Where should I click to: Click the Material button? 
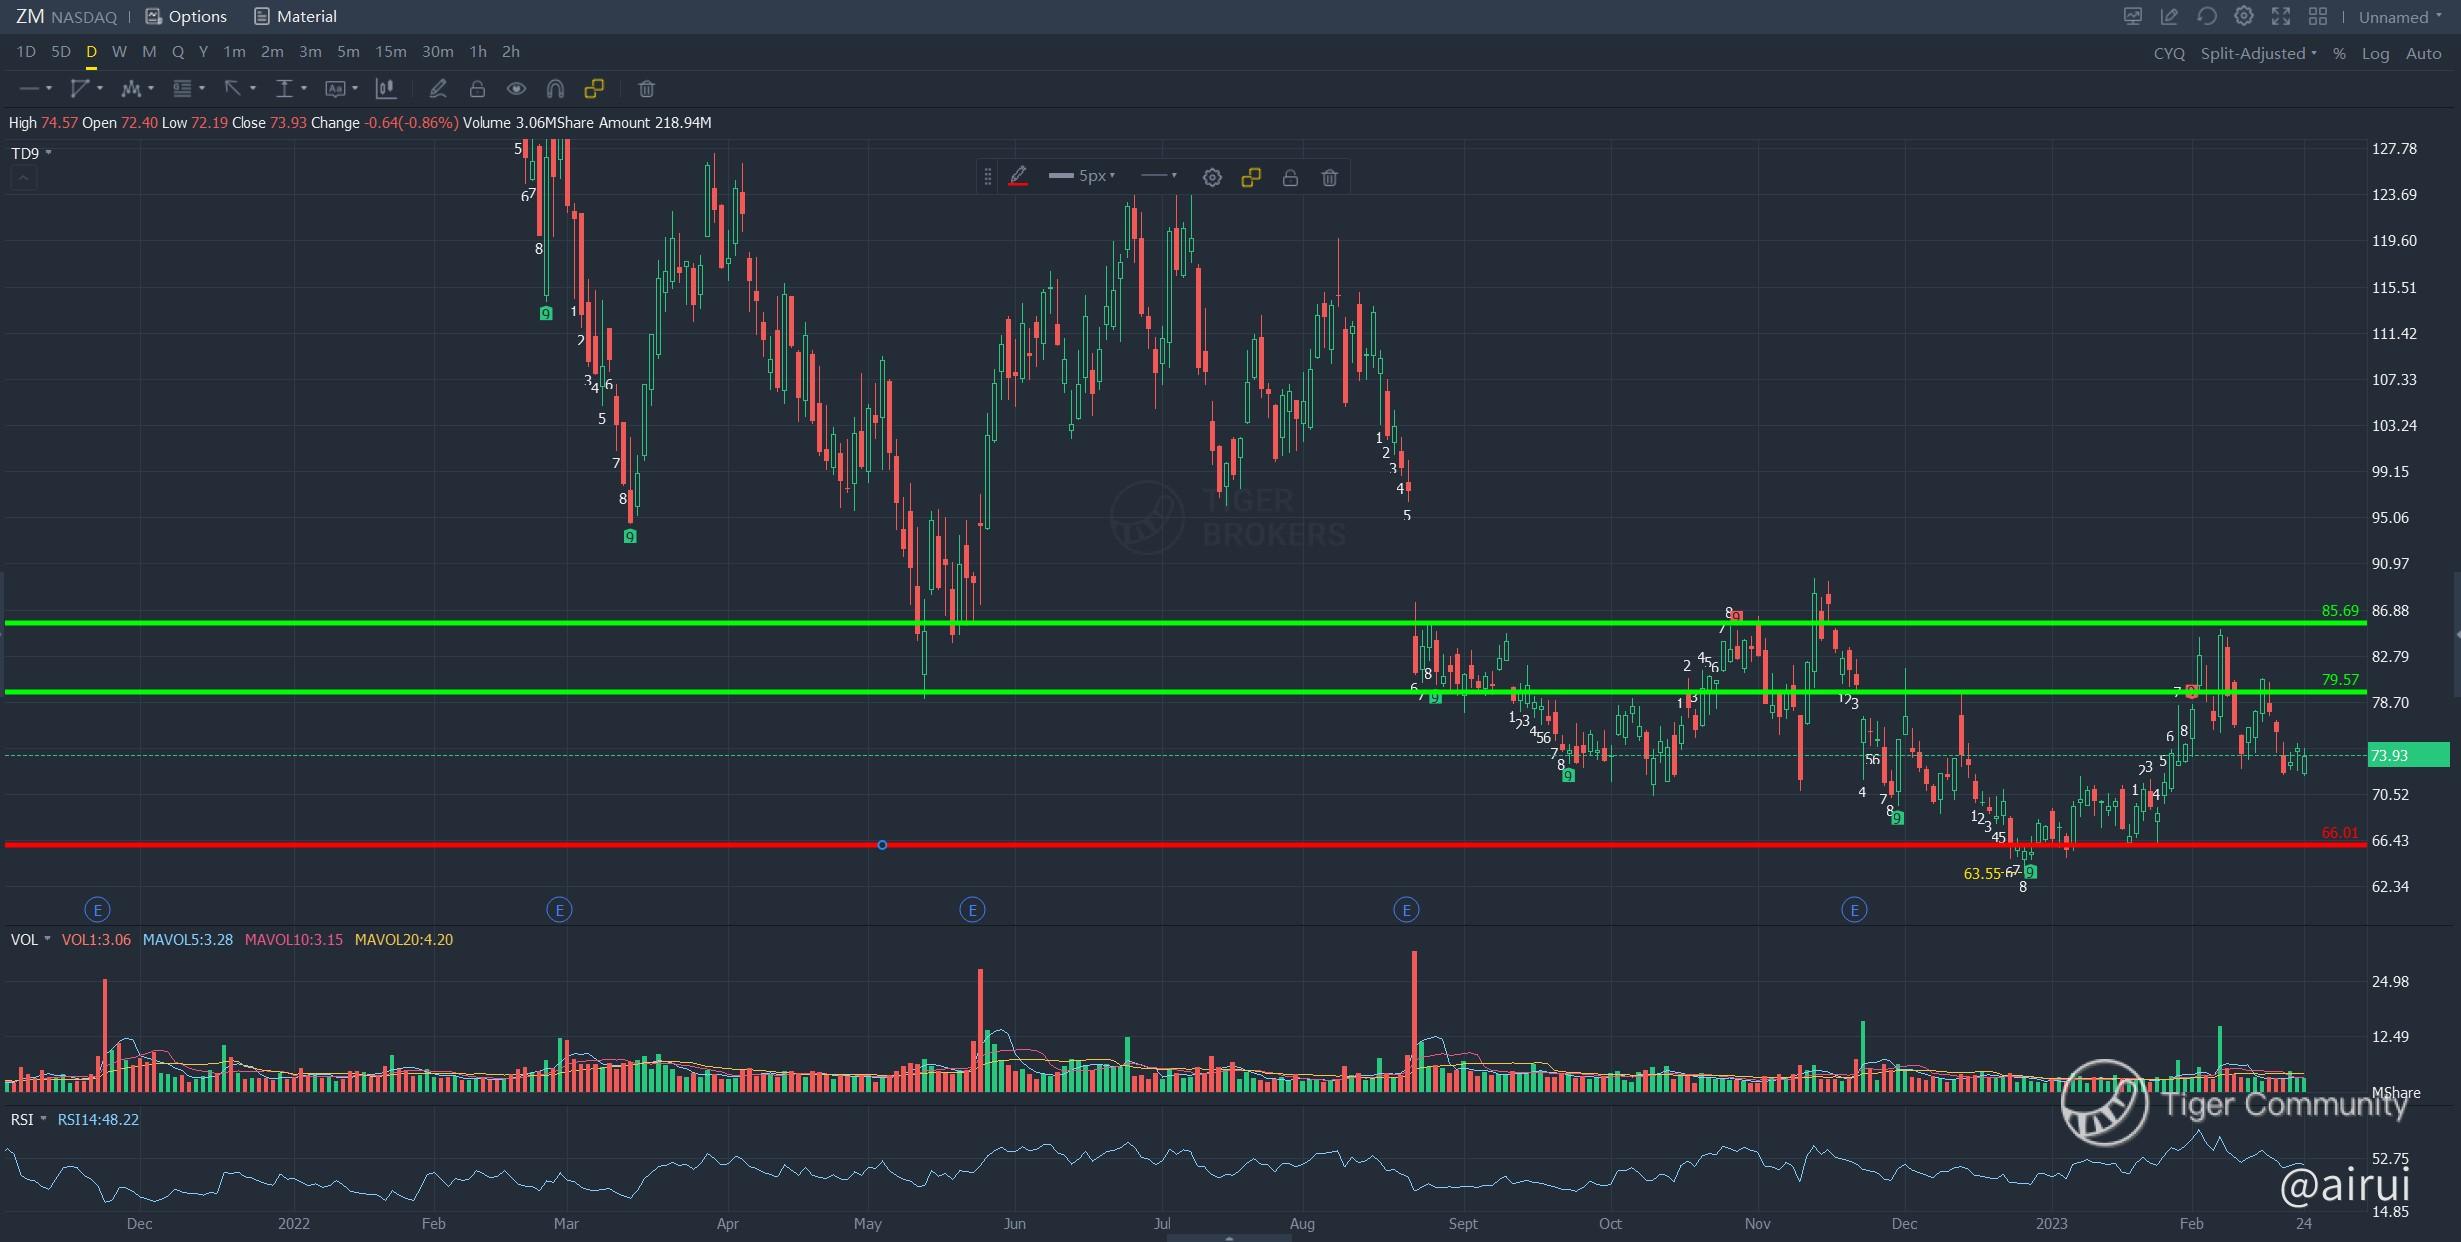pyautogui.click(x=295, y=16)
